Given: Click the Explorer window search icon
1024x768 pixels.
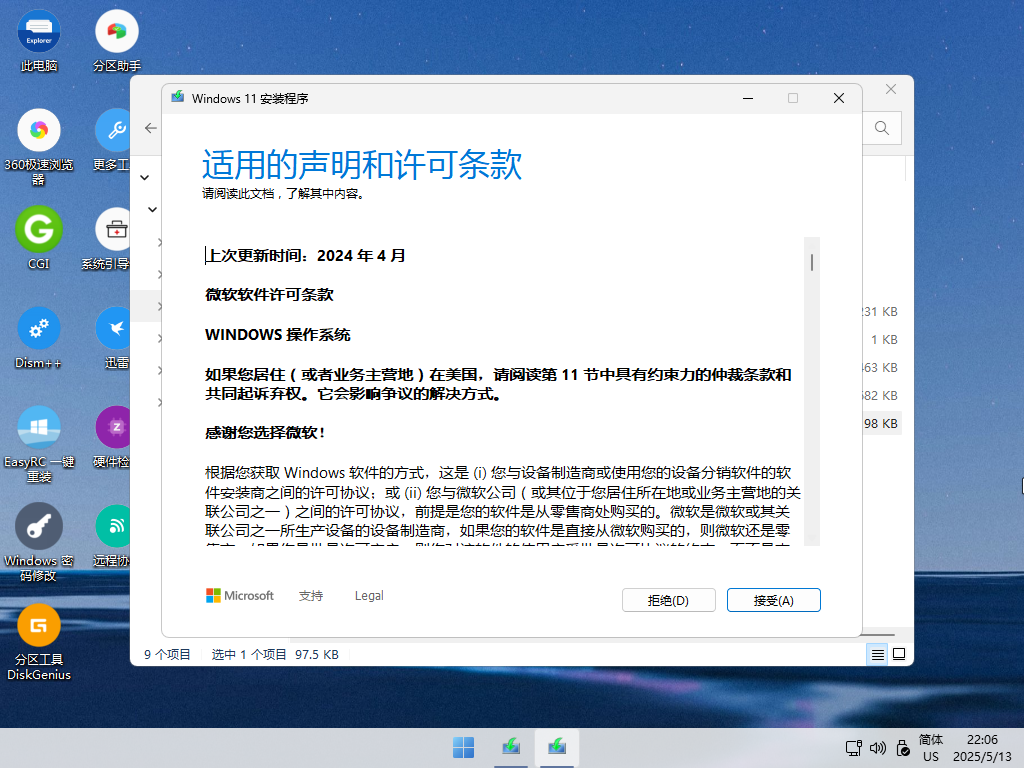Looking at the screenshot, I should point(882,128).
